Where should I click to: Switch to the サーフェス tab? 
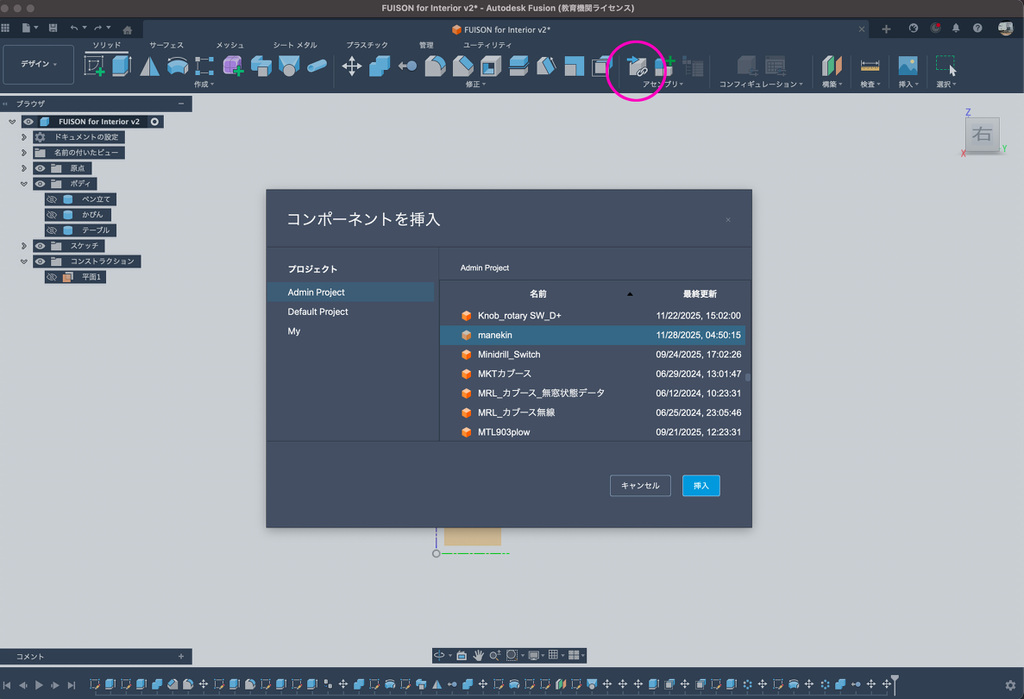(166, 45)
